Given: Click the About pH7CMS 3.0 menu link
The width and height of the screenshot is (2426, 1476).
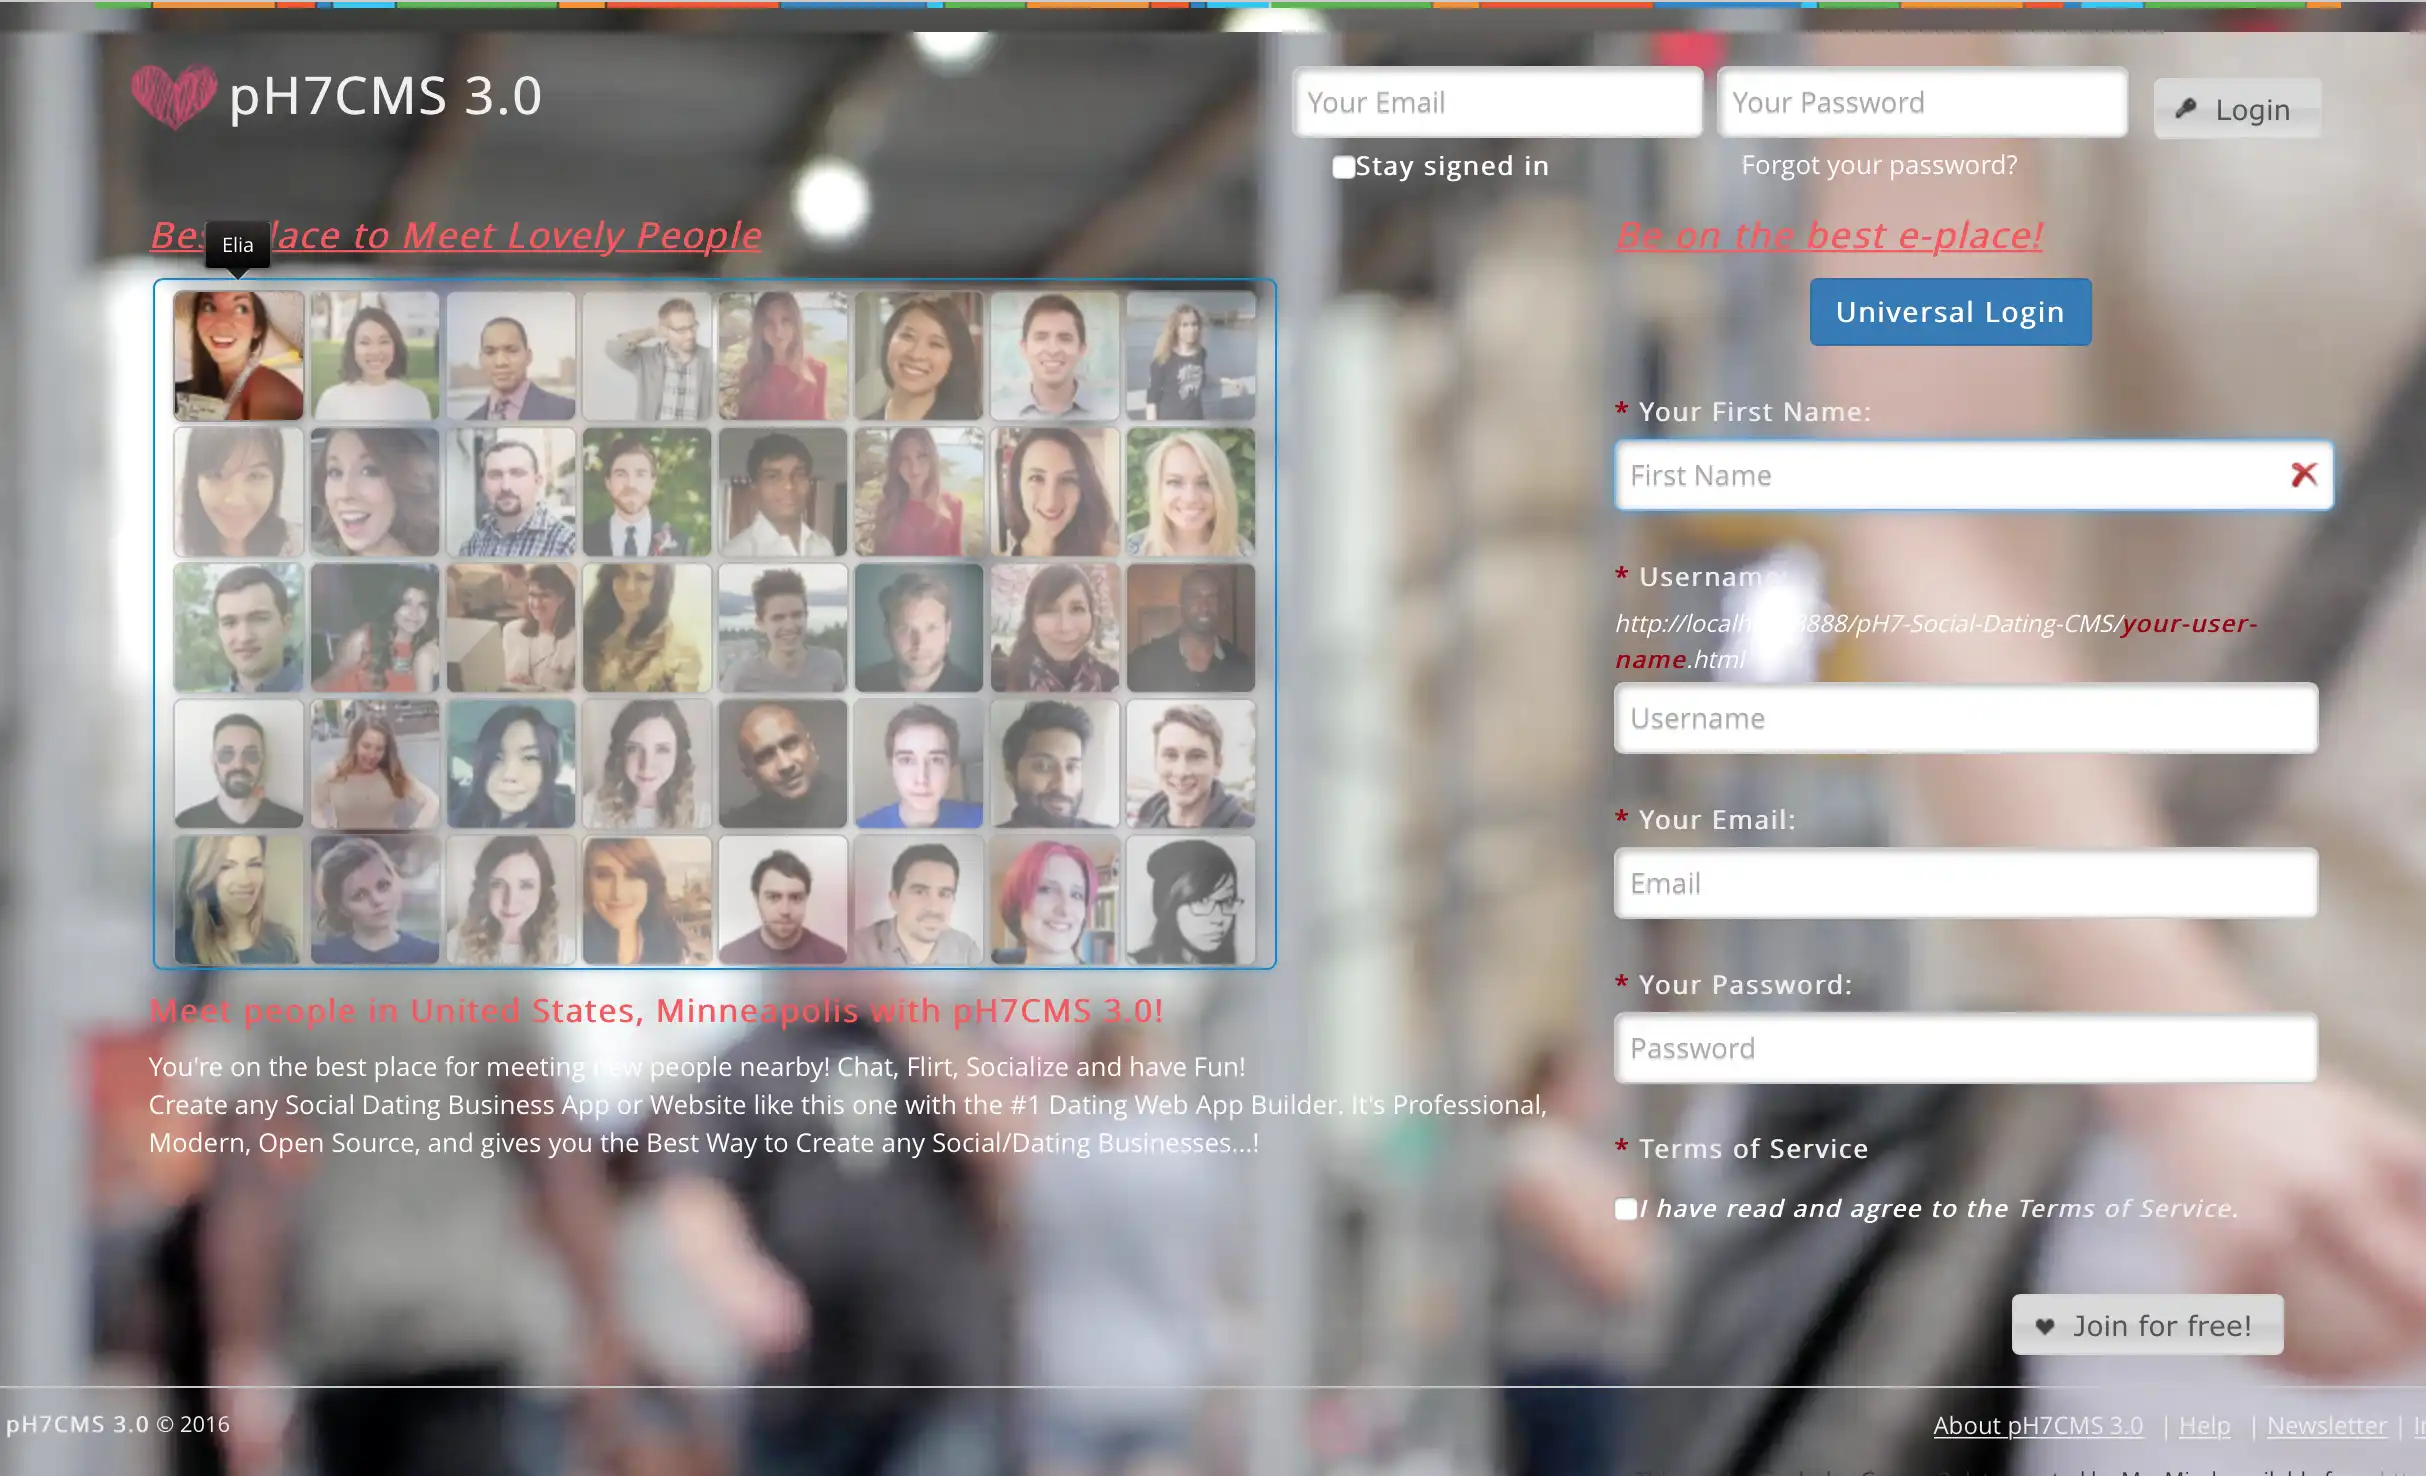Looking at the screenshot, I should point(2038,1422).
